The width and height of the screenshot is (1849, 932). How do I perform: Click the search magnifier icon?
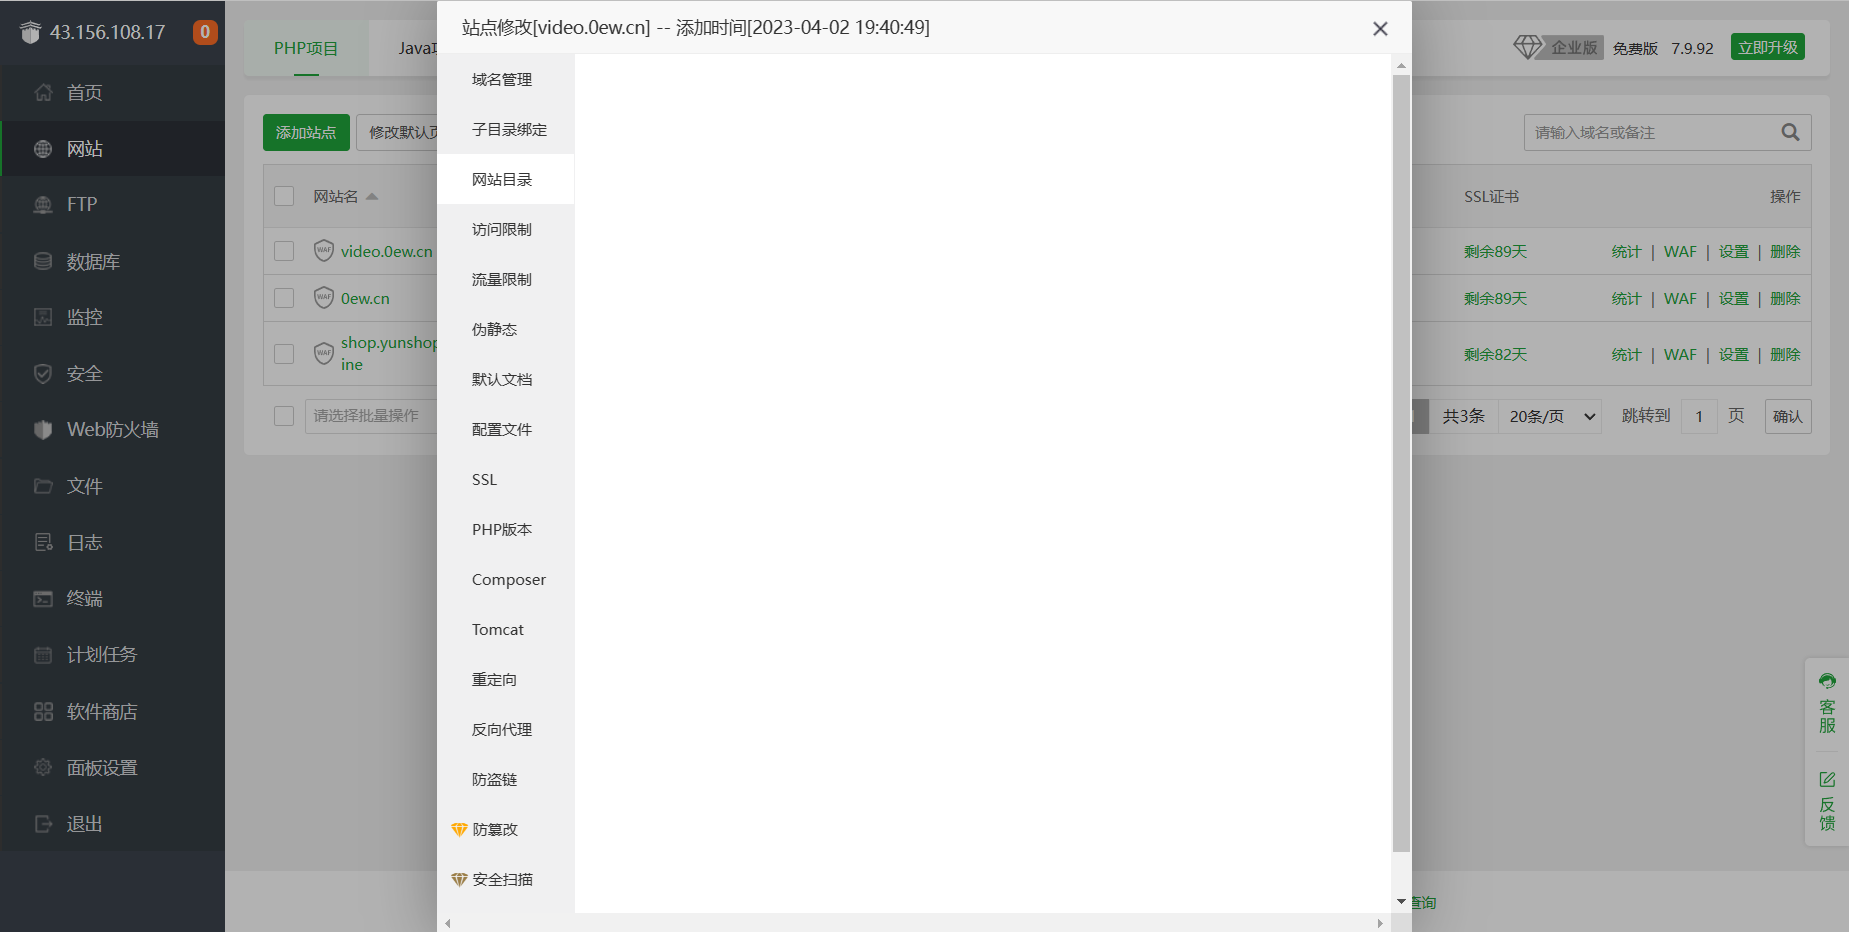[x=1790, y=132]
